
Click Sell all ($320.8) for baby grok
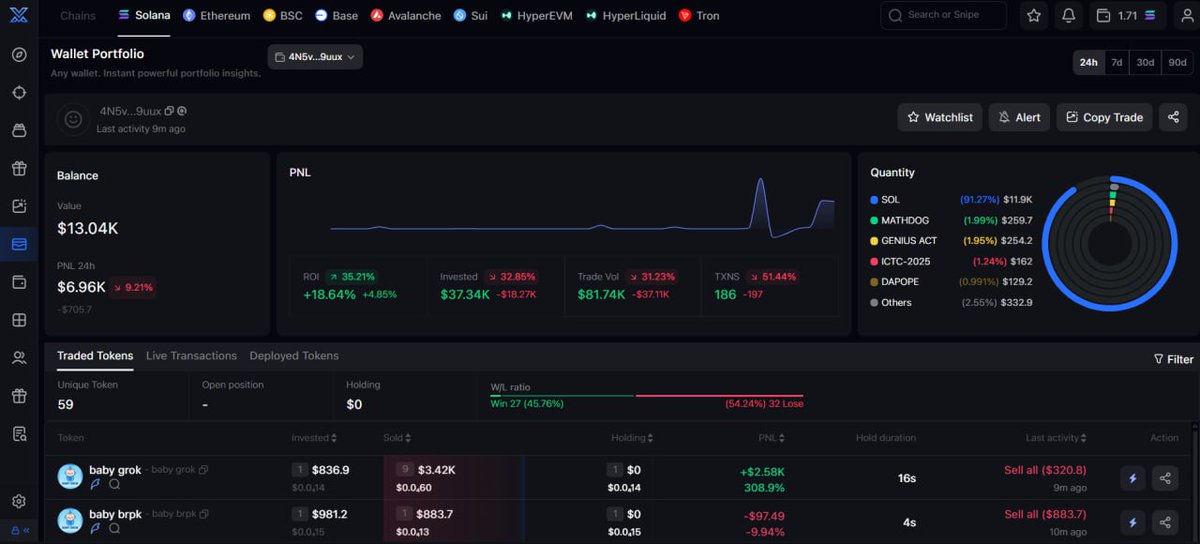[x=1045, y=470]
